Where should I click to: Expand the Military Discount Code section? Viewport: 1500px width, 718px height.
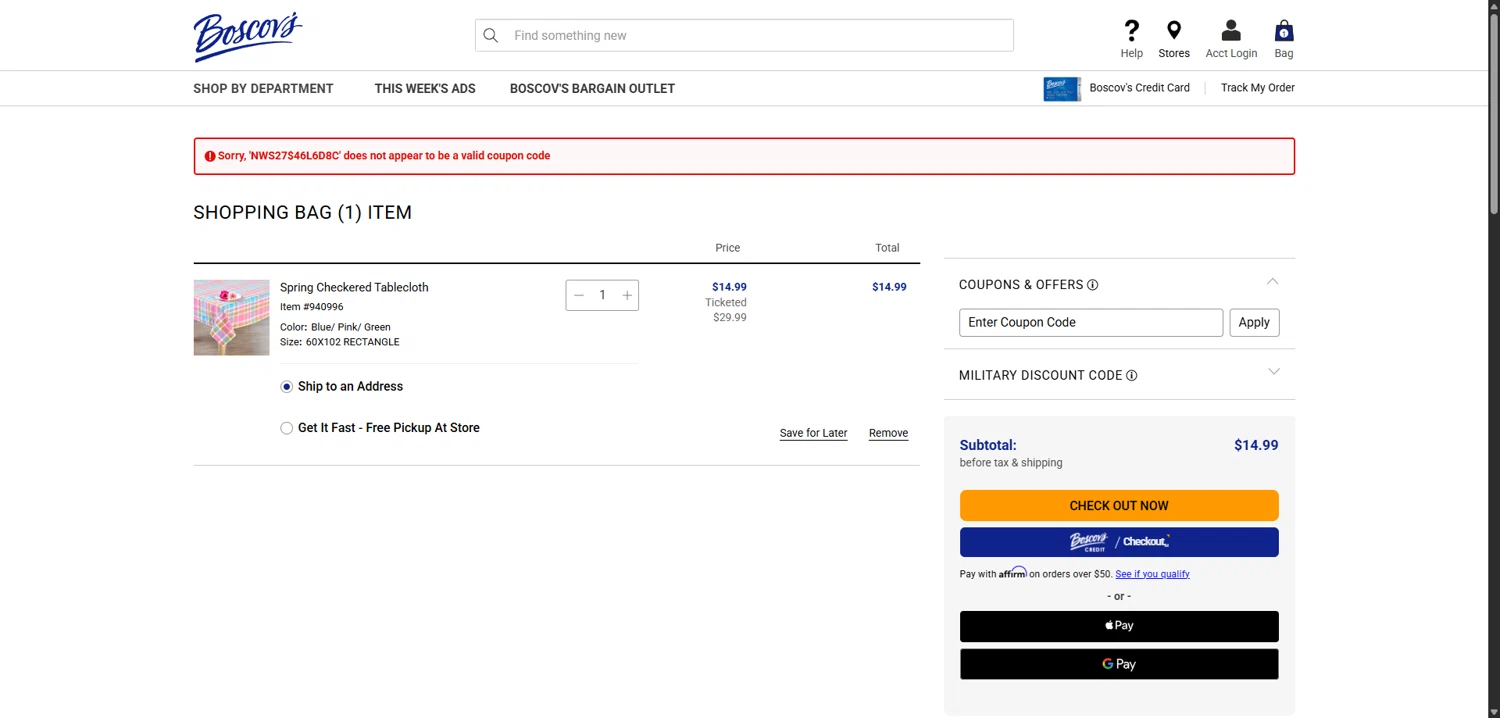pos(1274,372)
